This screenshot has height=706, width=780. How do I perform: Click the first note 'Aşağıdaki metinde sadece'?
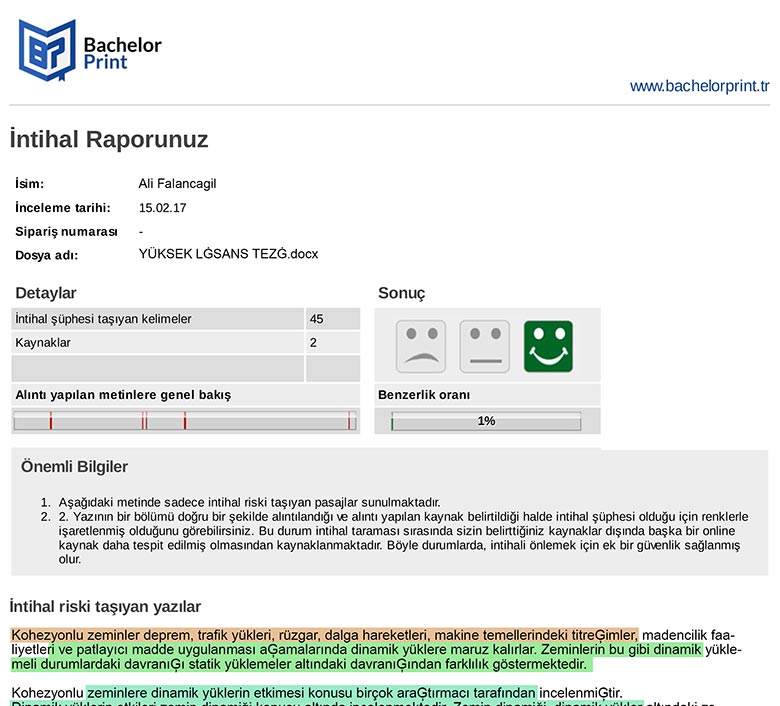pyautogui.click(x=249, y=502)
